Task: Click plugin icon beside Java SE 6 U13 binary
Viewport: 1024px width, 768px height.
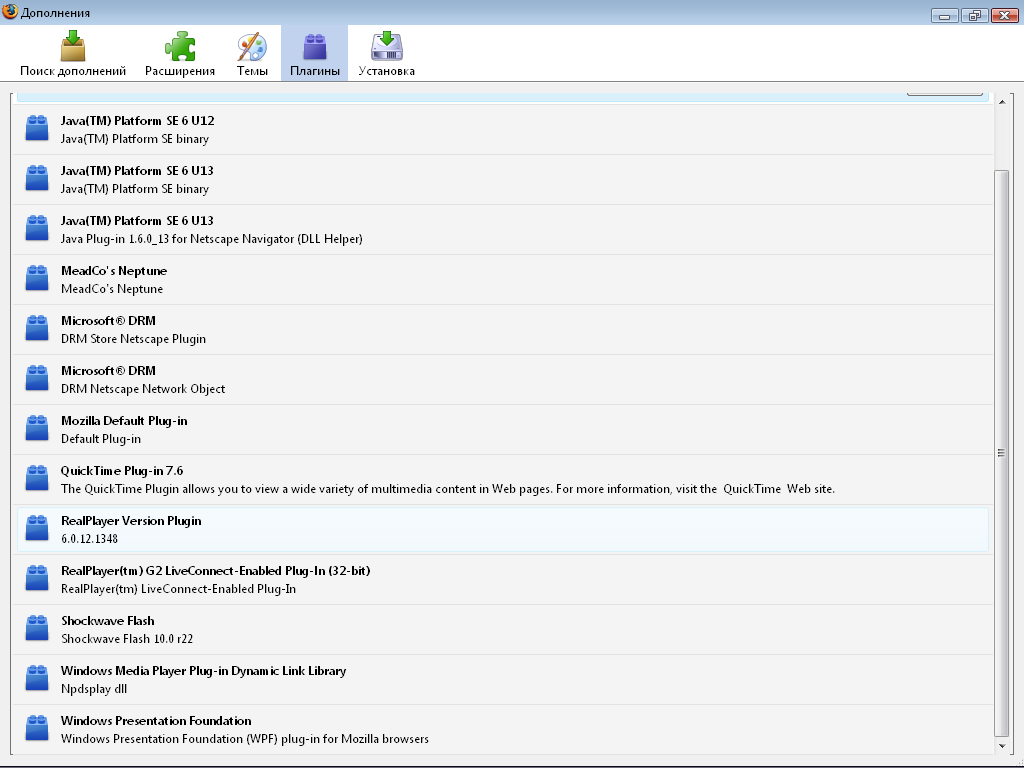Action: (37, 178)
